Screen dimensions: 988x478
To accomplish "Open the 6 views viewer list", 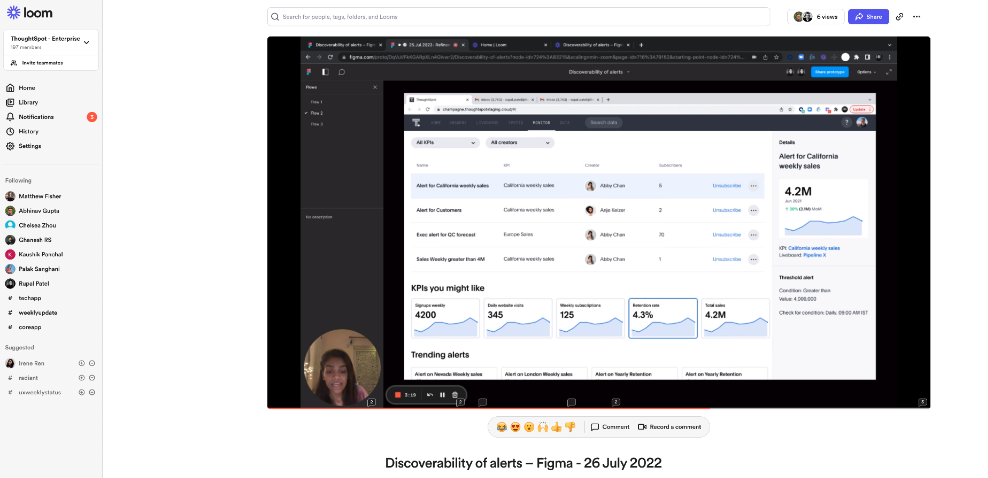I will click(815, 17).
